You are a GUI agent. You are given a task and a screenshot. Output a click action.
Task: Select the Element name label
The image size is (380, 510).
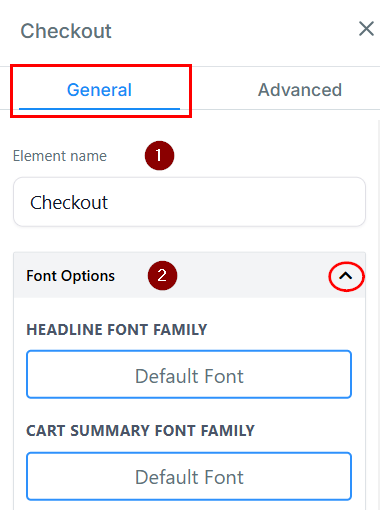(x=60, y=156)
